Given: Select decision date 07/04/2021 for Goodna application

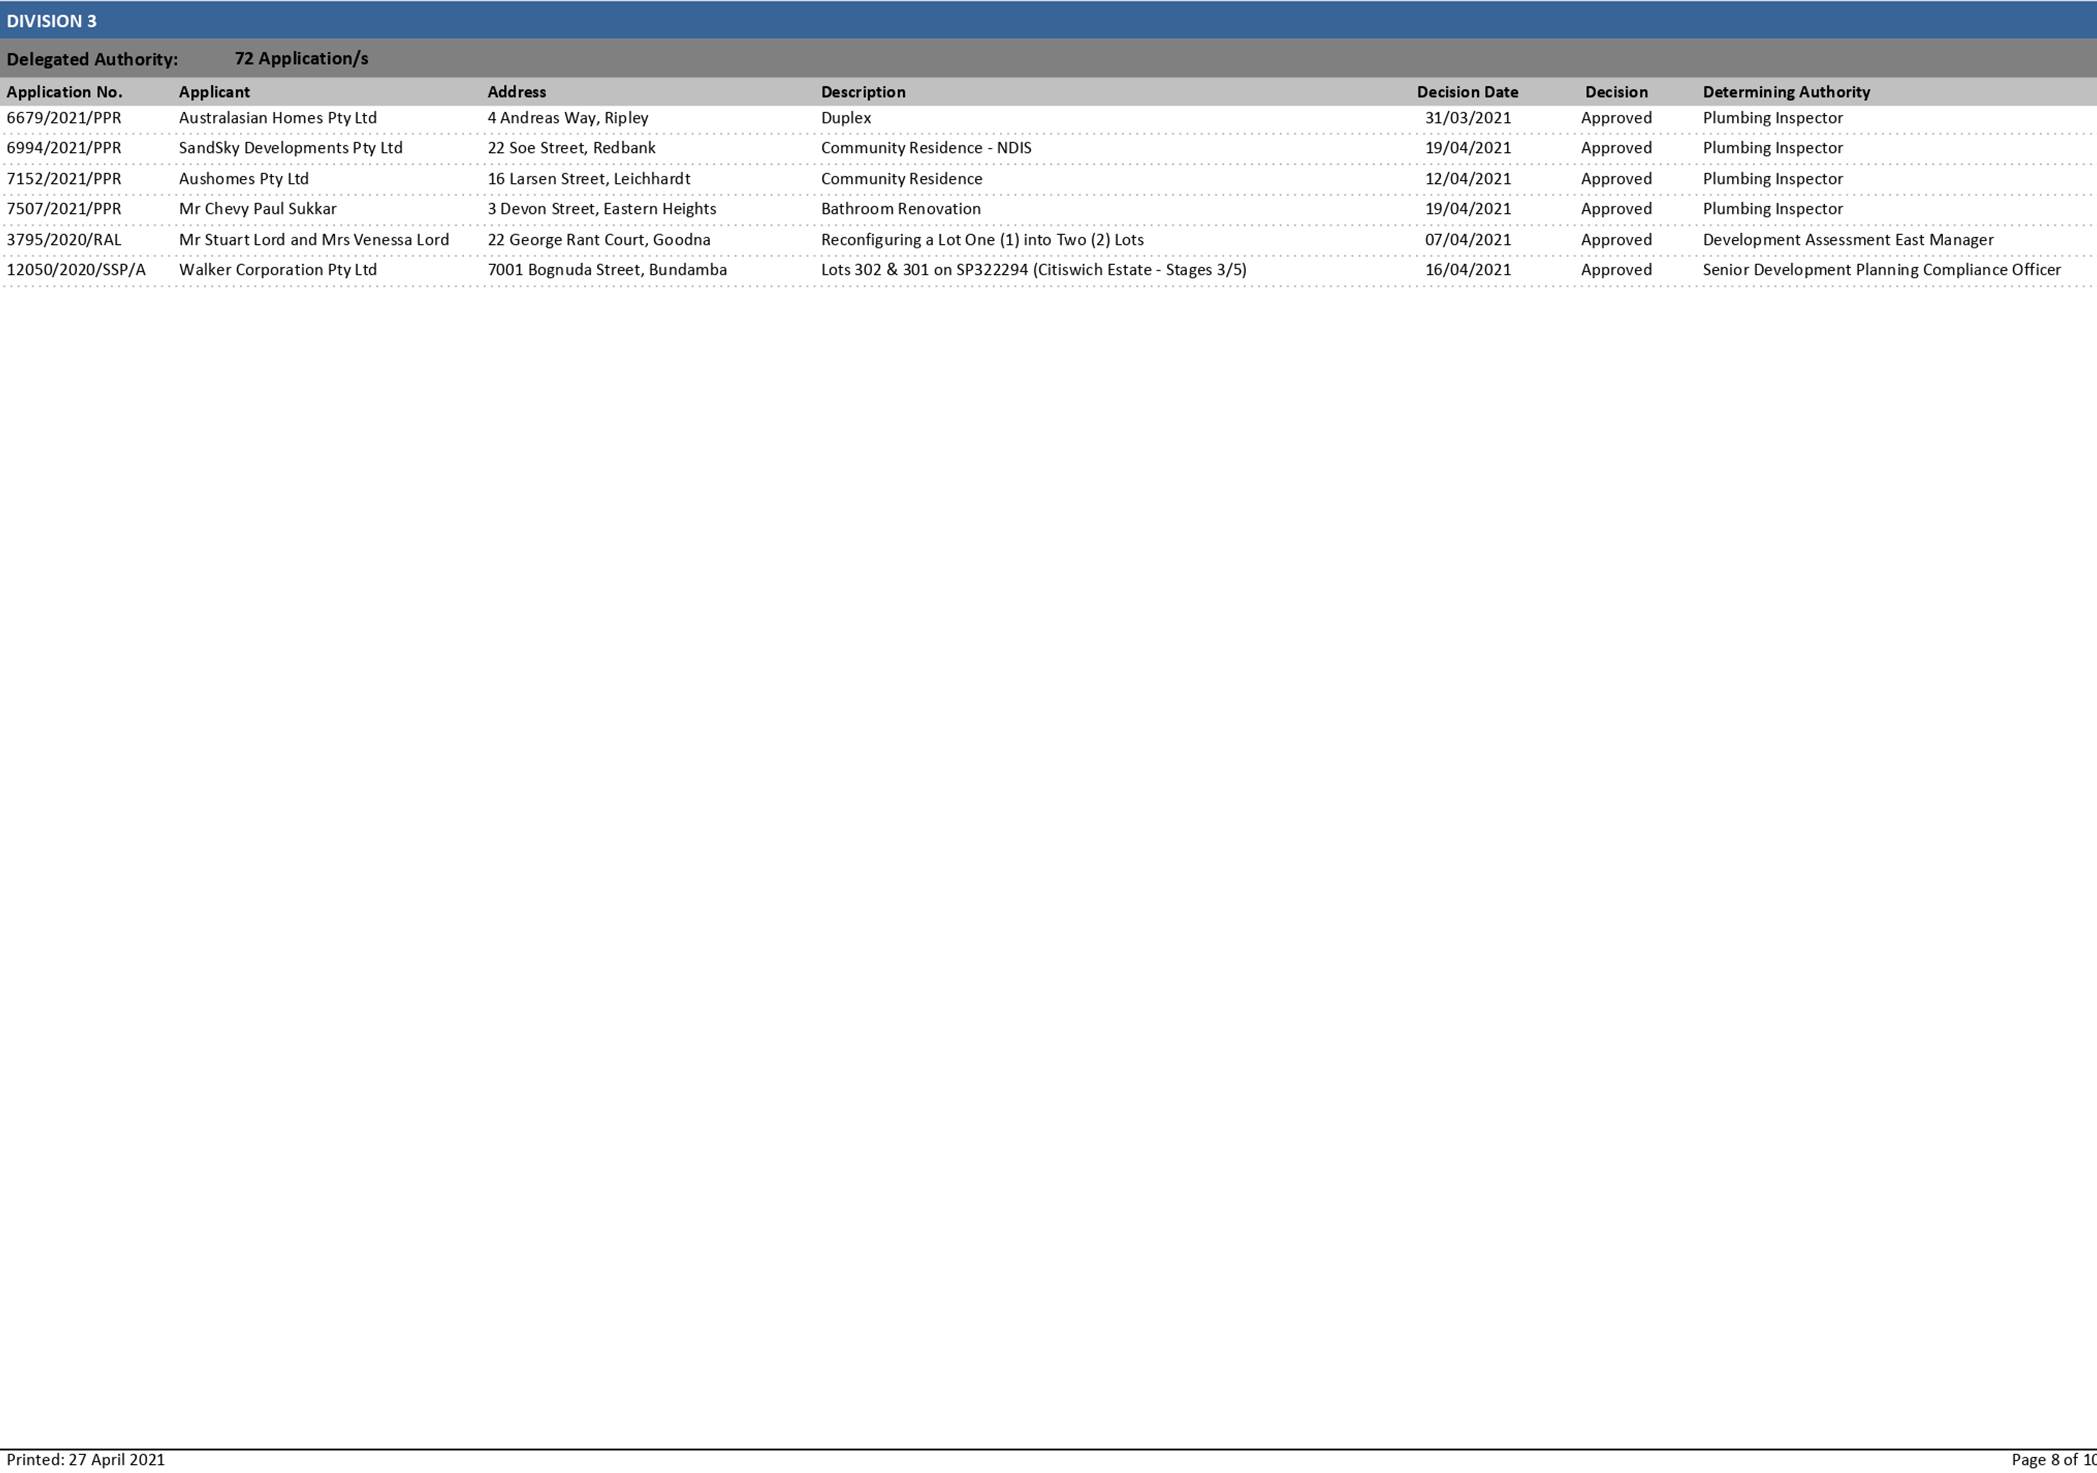Looking at the screenshot, I should coord(1467,239).
